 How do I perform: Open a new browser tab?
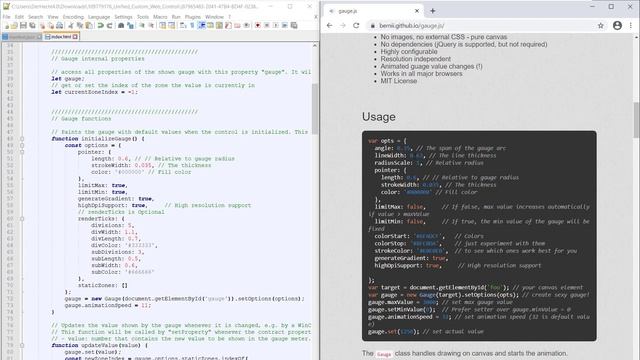pos(433,11)
